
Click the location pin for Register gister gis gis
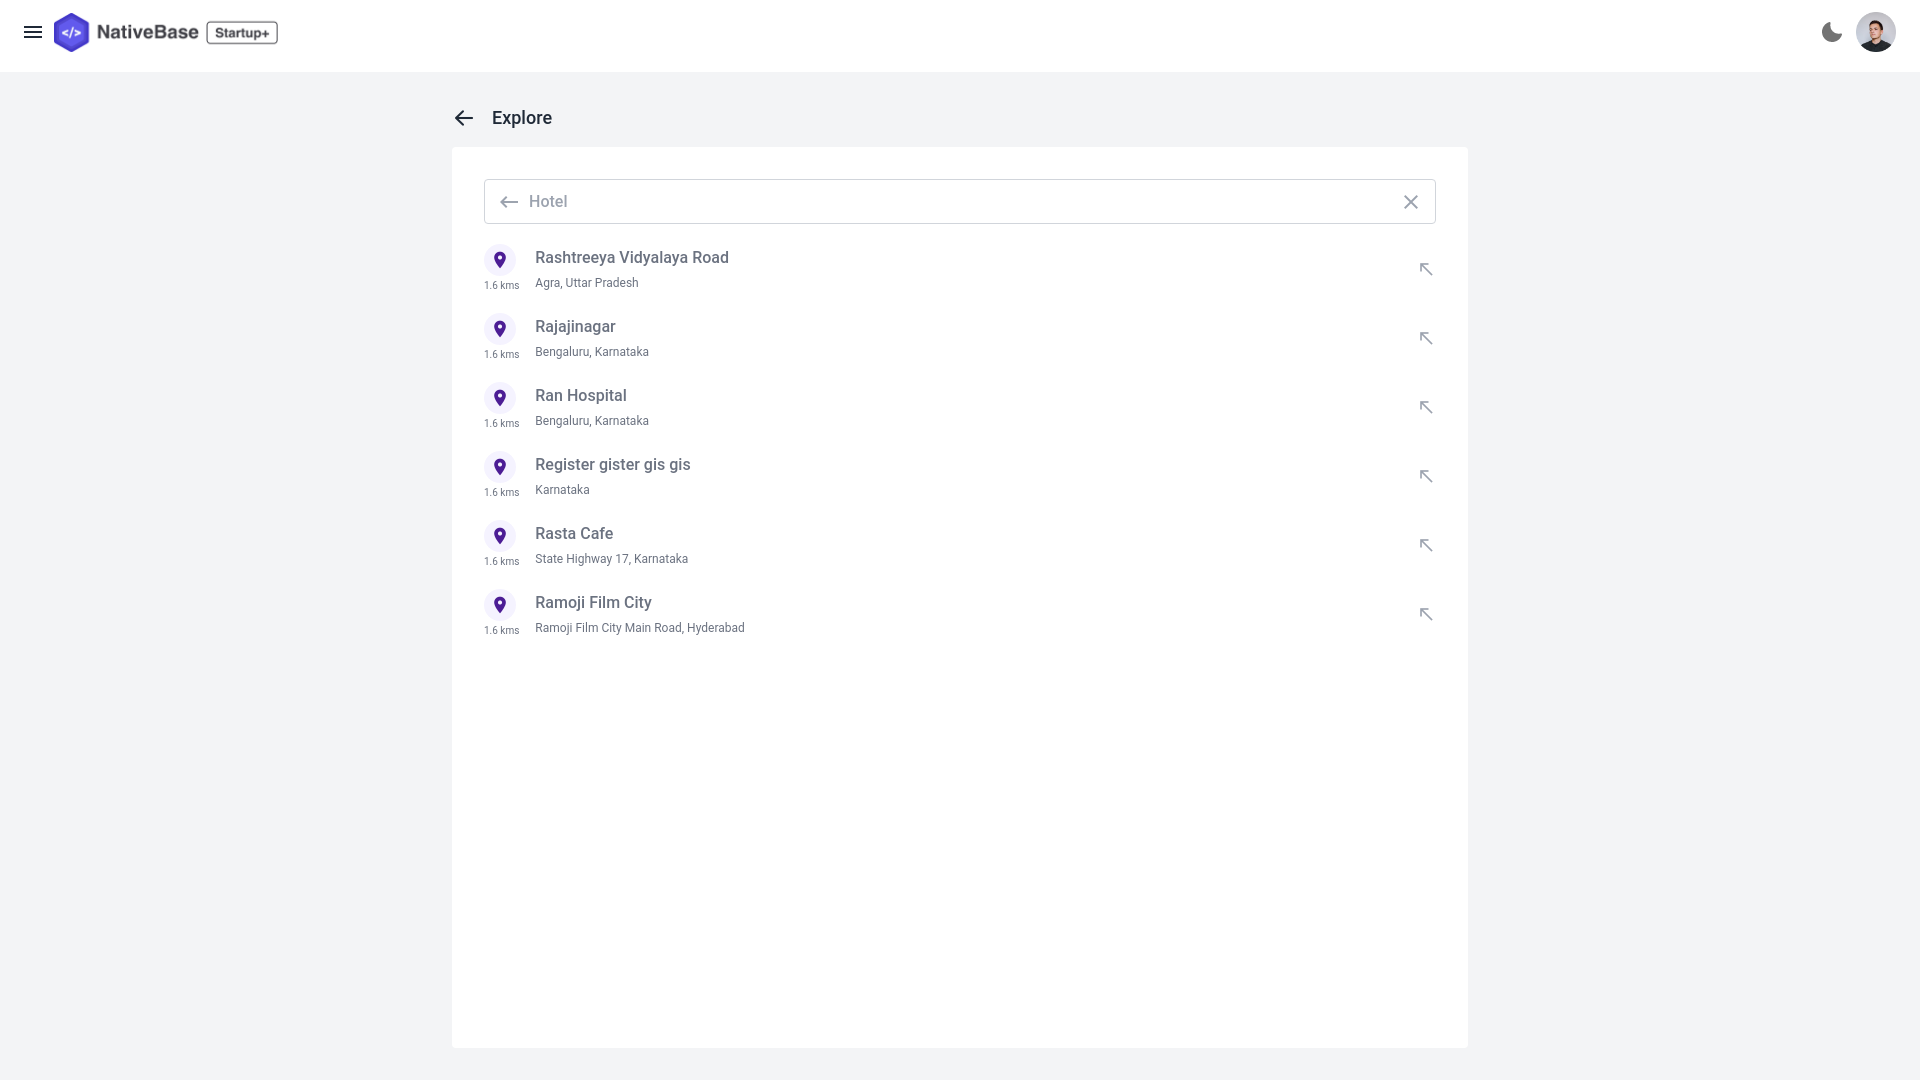[500, 467]
